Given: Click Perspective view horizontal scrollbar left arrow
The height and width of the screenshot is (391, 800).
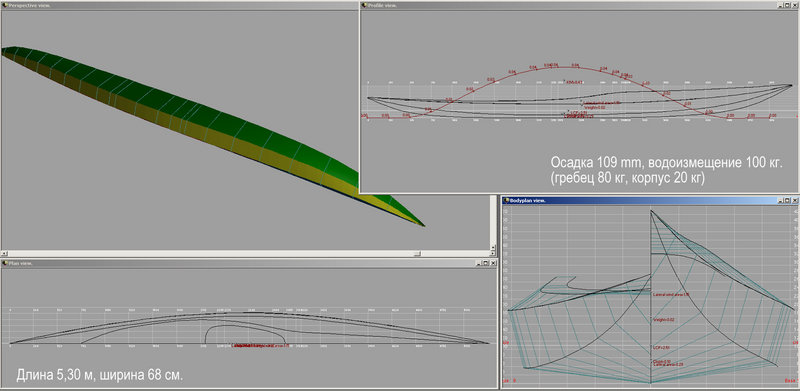Looking at the screenshot, I should click(x=4, y=253).
